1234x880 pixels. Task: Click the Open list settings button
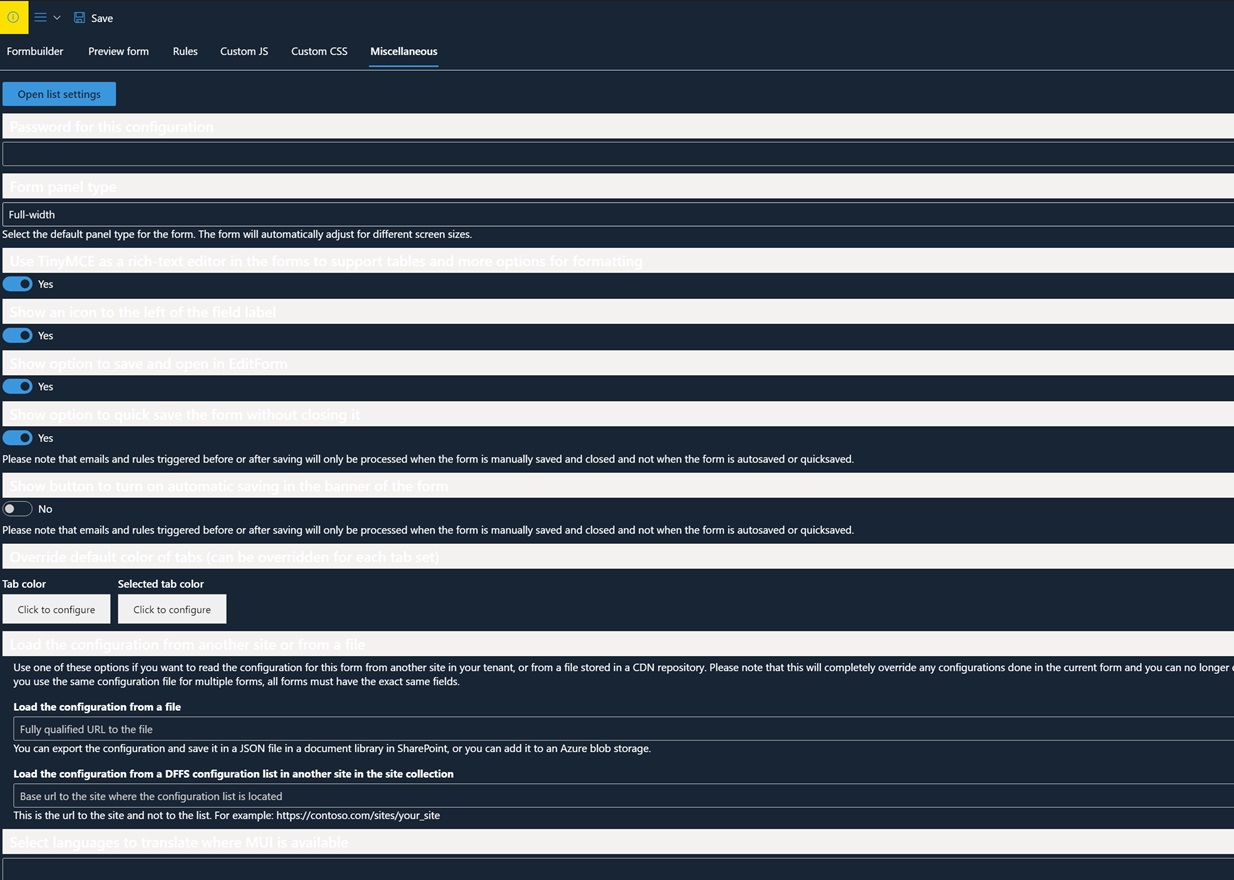click(59, 94)
